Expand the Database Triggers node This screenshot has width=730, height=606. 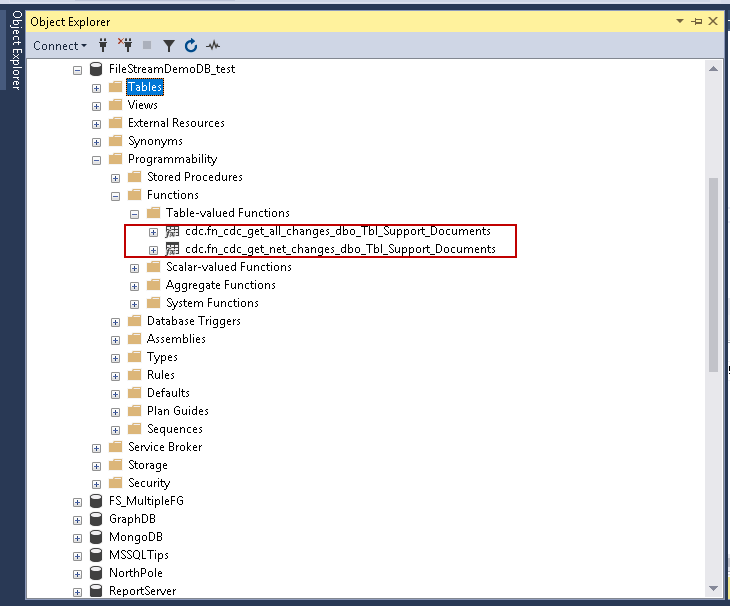(115, 323)
